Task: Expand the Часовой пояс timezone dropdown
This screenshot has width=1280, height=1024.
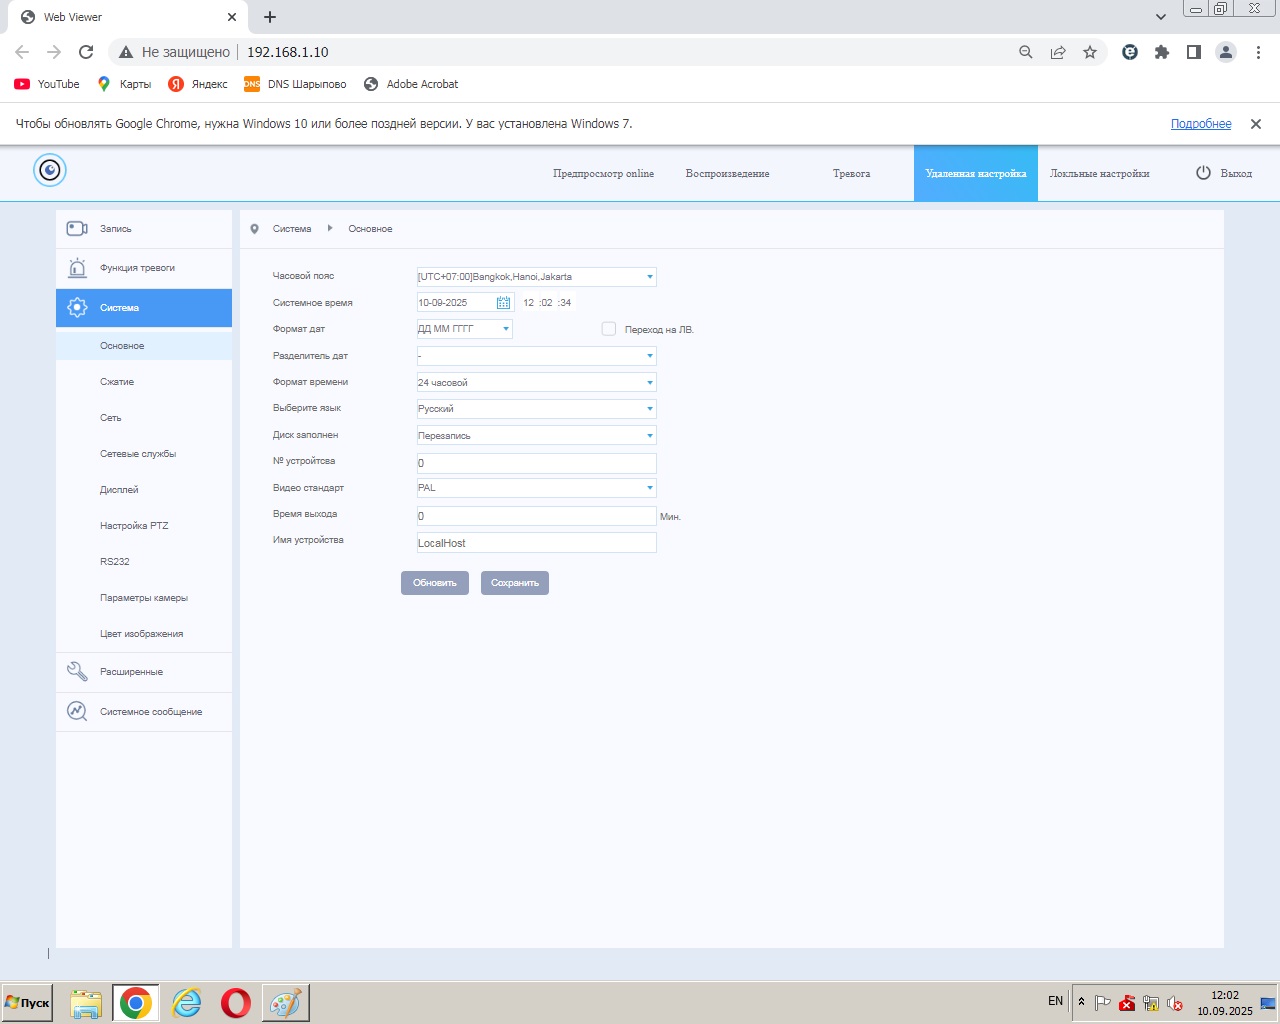Action: (649, 277)
